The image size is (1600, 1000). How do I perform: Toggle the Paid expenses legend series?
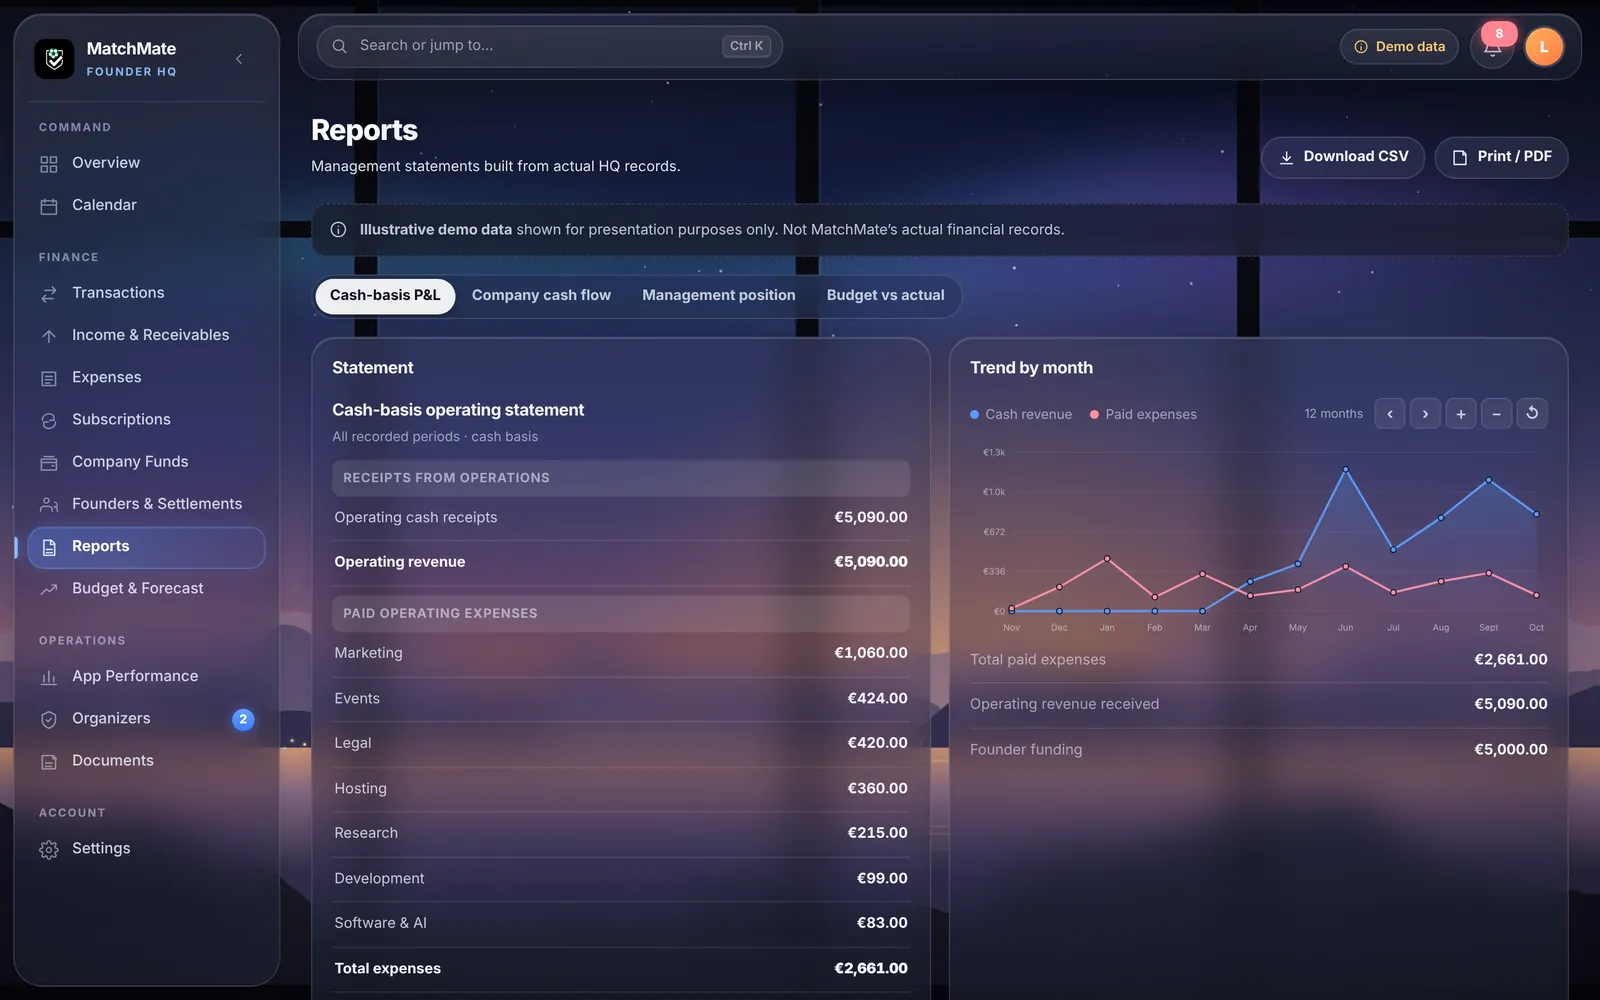tap(1143, 414)
